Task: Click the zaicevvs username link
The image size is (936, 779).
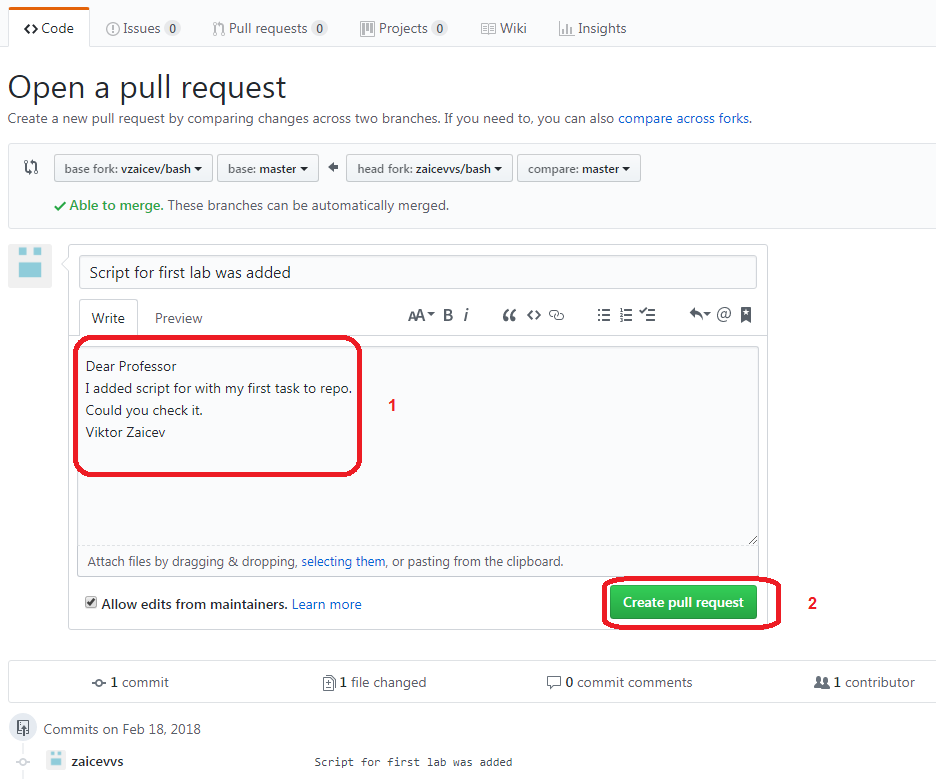Action: 97,761
